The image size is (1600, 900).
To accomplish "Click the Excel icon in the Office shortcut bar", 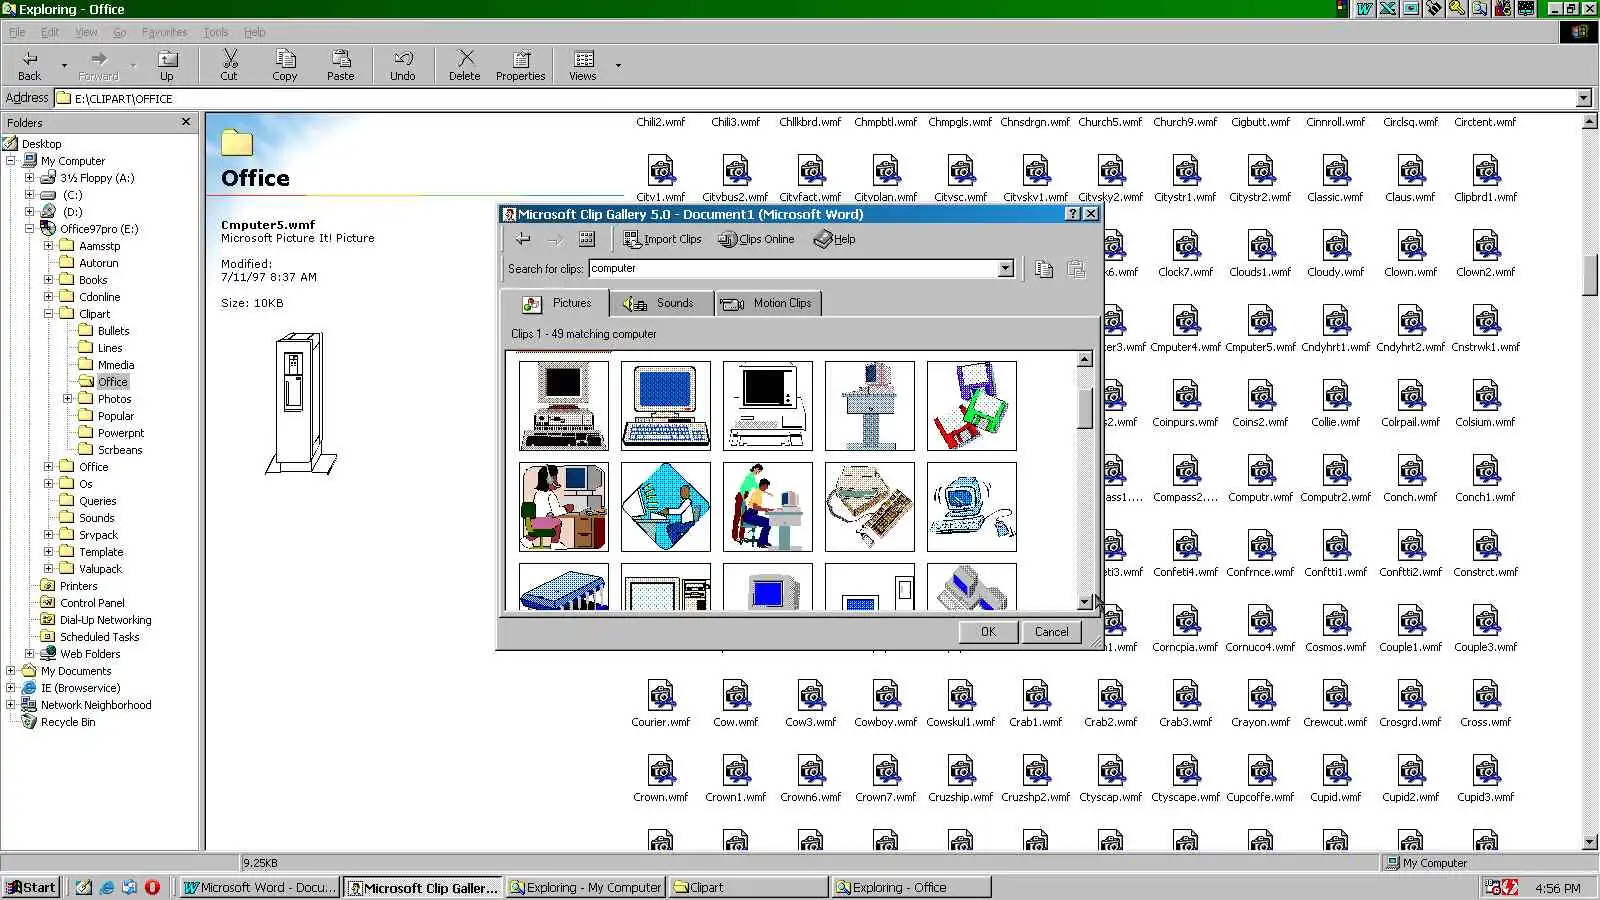I will click(1387, 9).
